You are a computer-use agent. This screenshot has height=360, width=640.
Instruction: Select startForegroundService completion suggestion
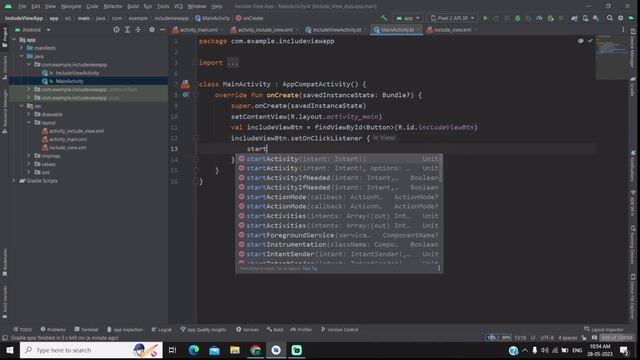(x=339, y=235)
